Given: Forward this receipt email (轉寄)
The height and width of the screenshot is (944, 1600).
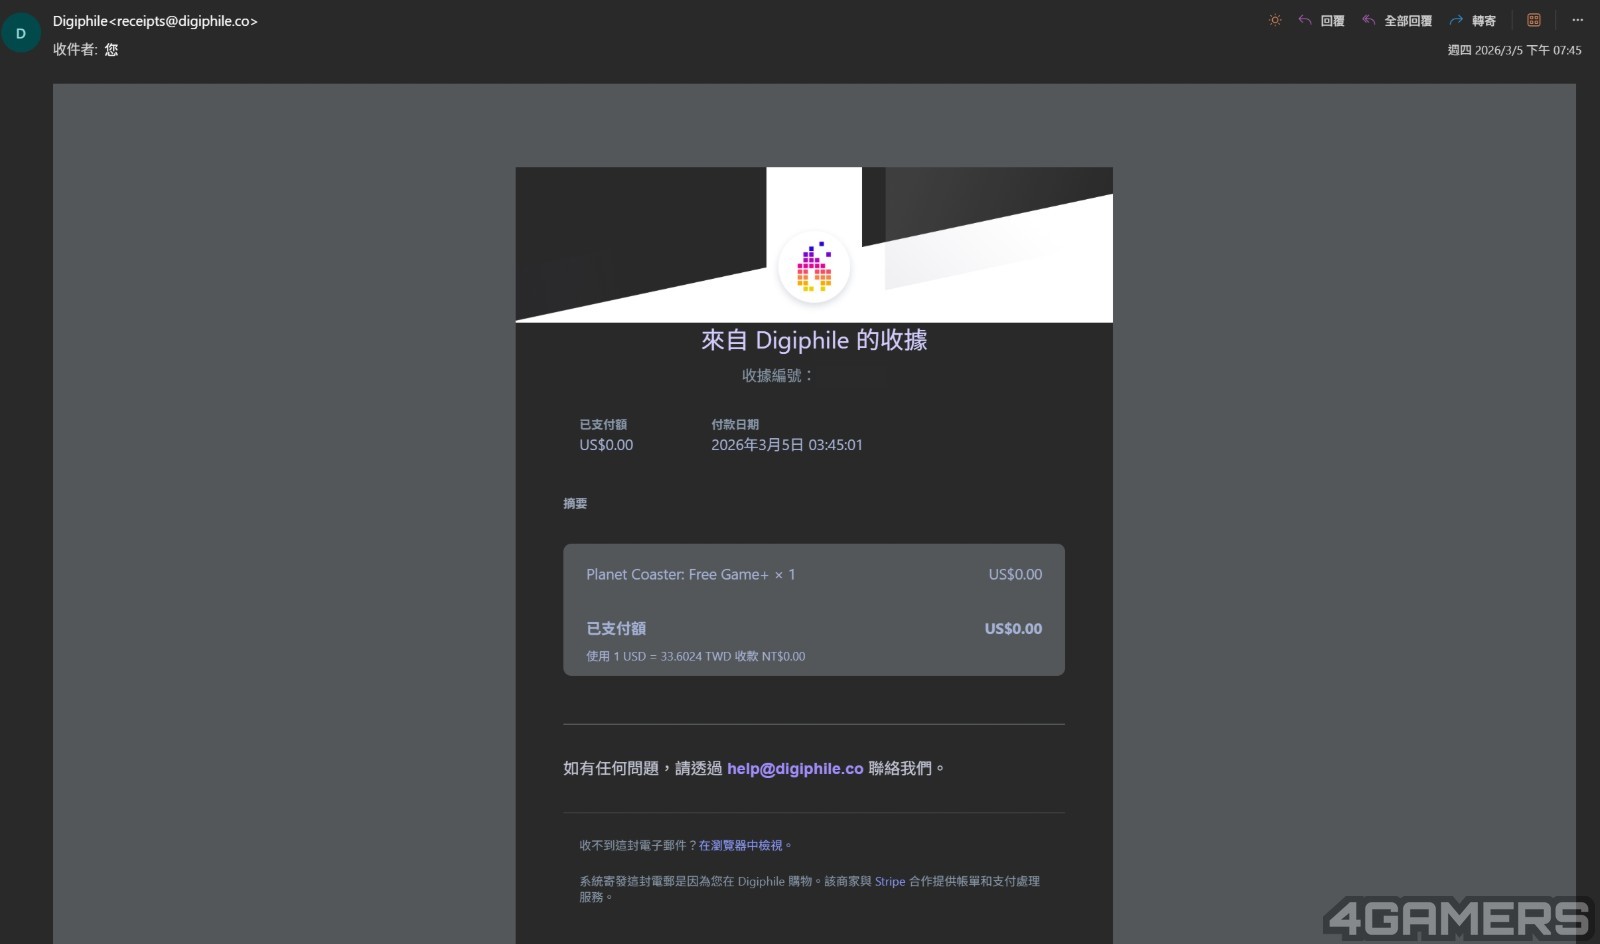Looking at the screenshot, I should 1472,20.
